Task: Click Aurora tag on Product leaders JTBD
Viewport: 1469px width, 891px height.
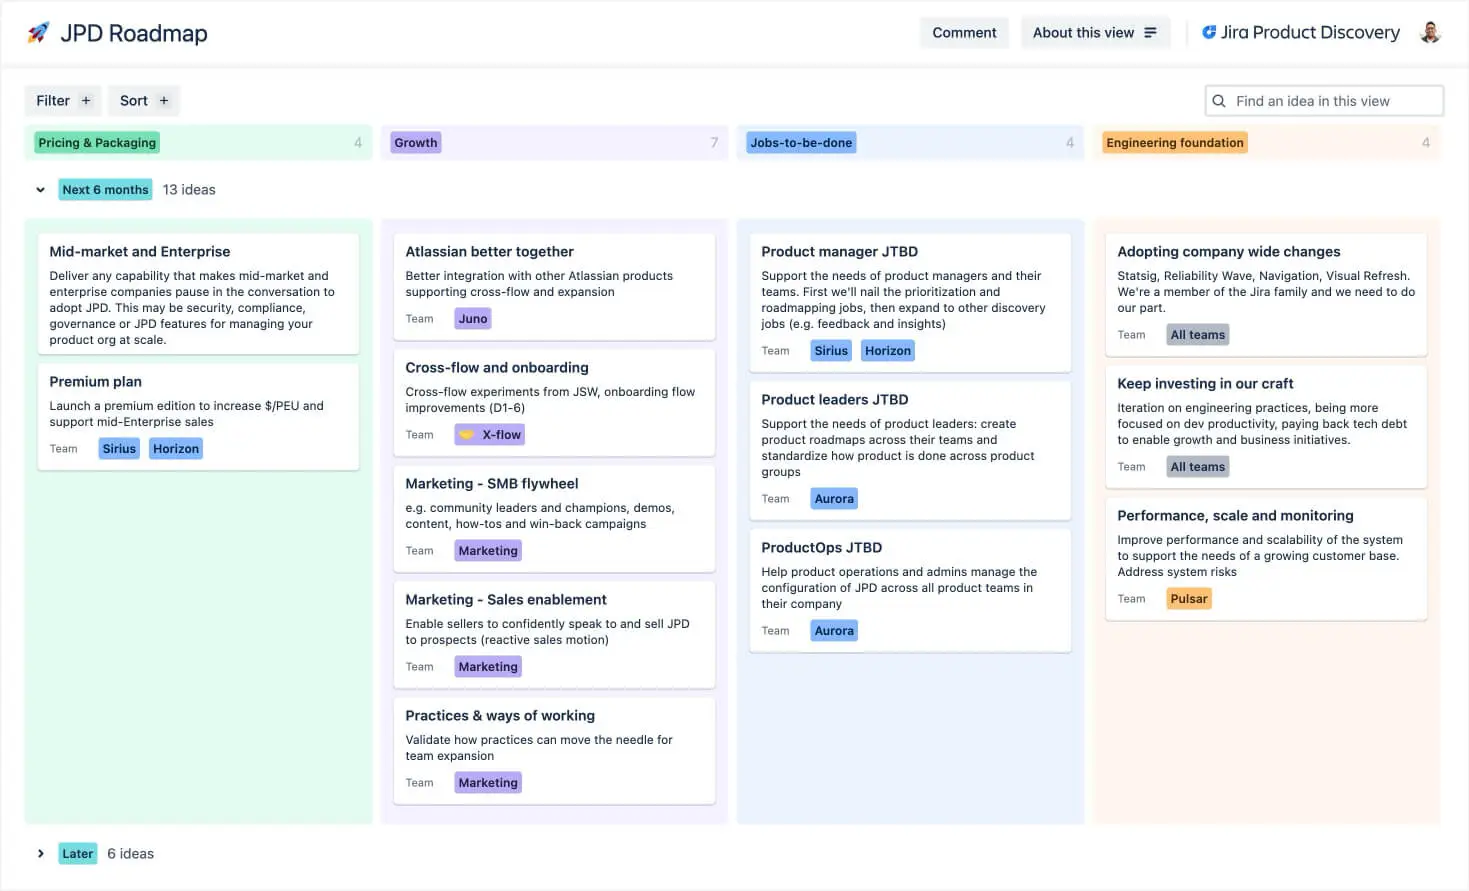Action: pos(834,499)
